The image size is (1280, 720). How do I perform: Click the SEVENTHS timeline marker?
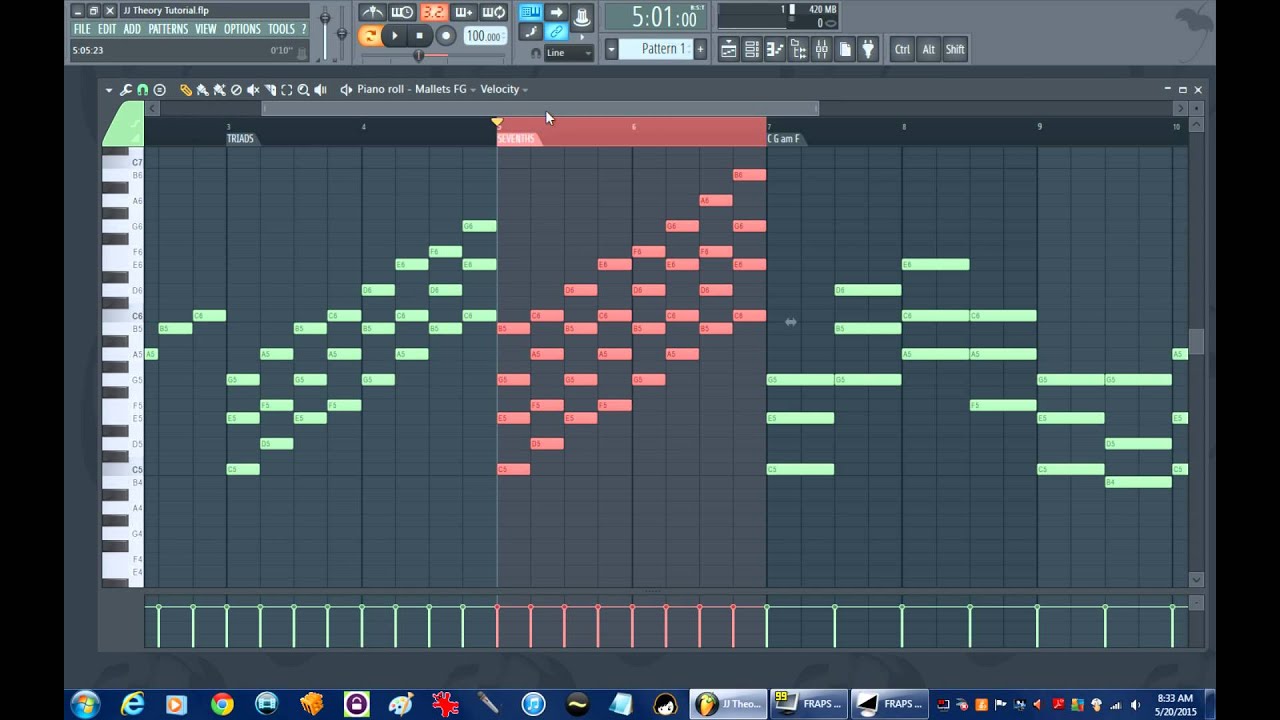click(x=517, y=139)
